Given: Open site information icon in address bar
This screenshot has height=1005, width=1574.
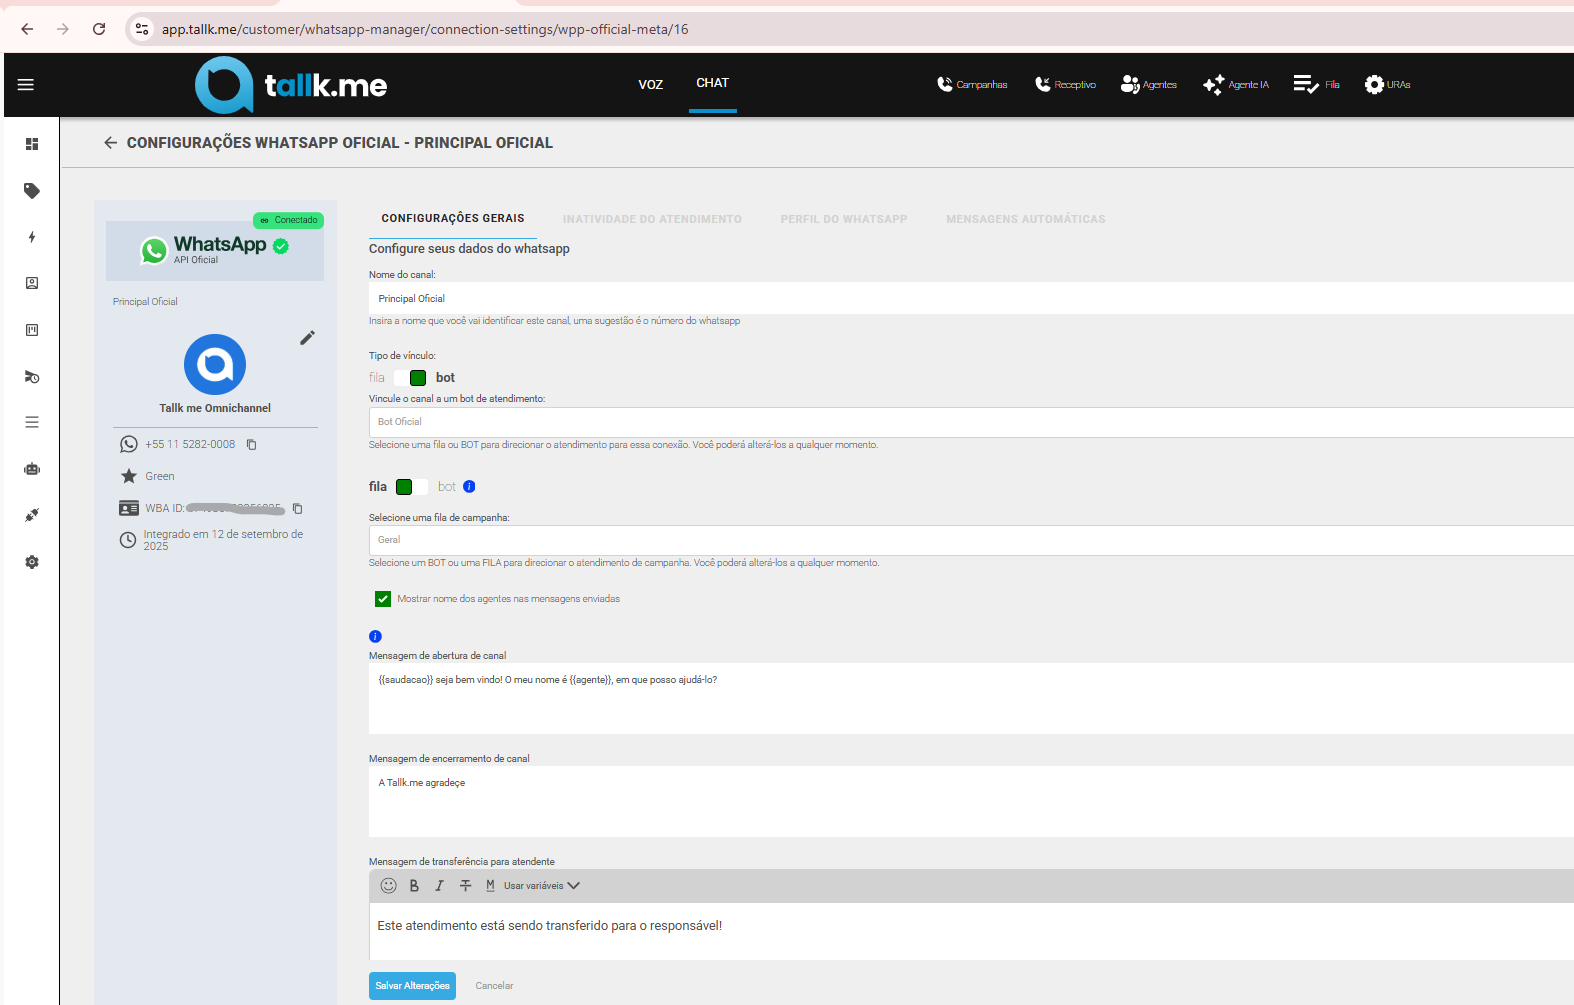Looking at the screenshot, I should [x=142, y=29].
